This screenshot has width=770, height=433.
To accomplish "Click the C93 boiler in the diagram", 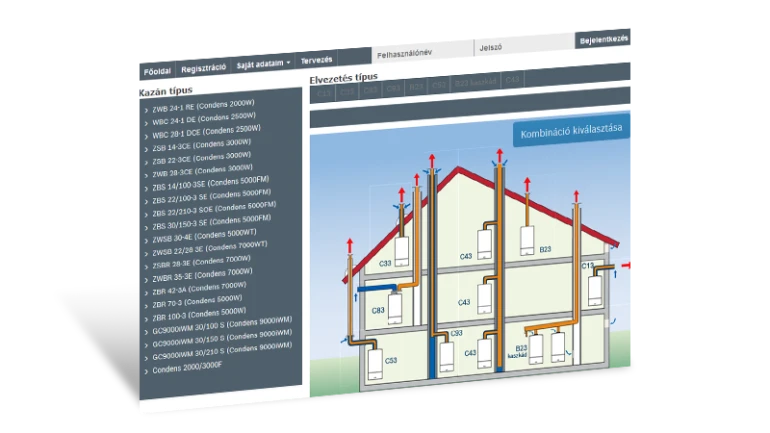I will [446, 357].
